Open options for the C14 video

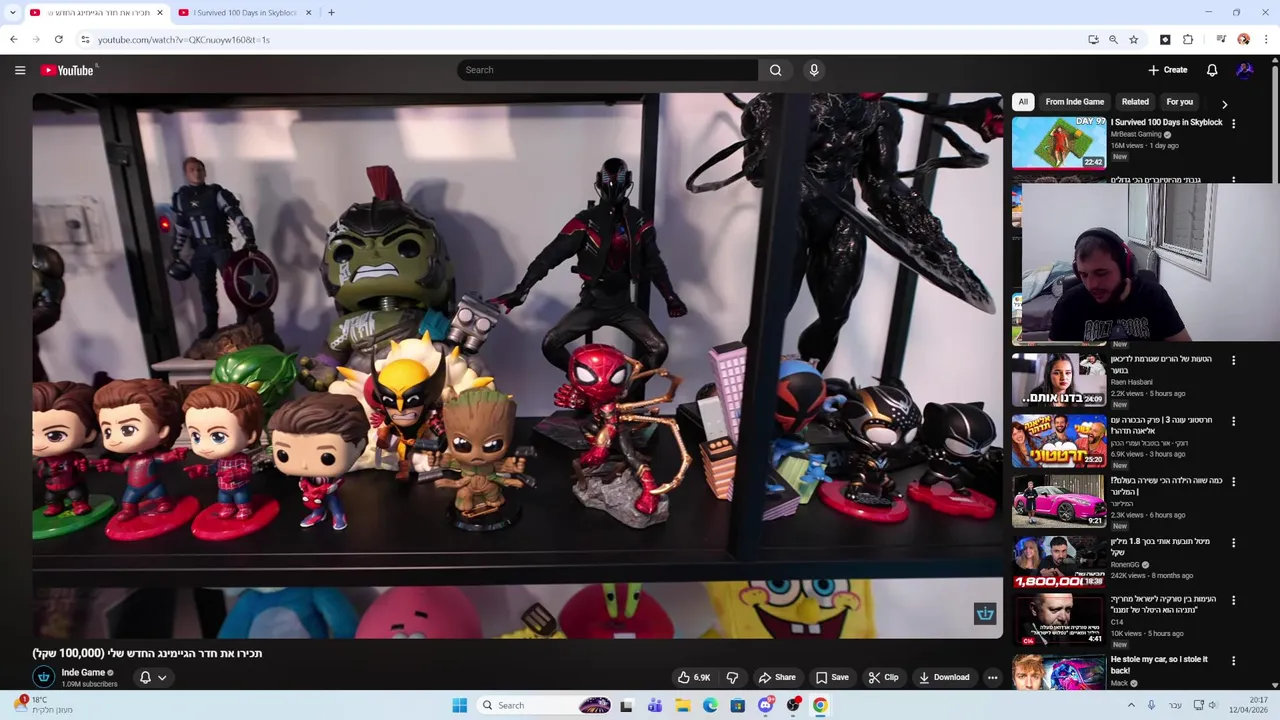click(1233, 600)
